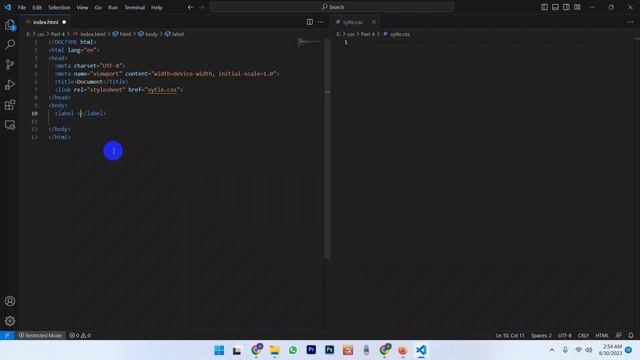Viewport: 640px width, 360px height.
Task: Open the Manage gear icon
Action: [x=10, y=321]
